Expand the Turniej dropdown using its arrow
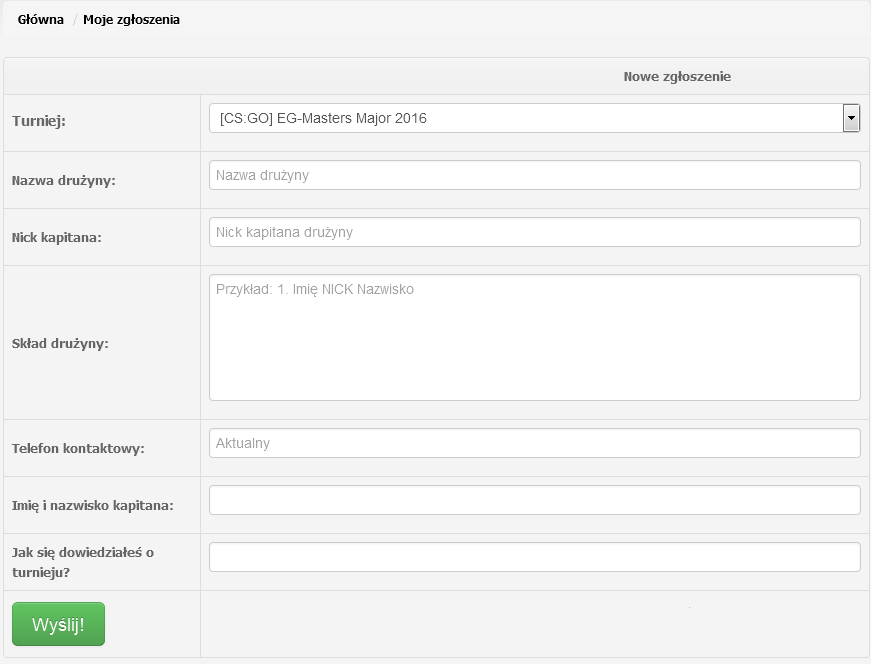871x664 pixels. 851,118
